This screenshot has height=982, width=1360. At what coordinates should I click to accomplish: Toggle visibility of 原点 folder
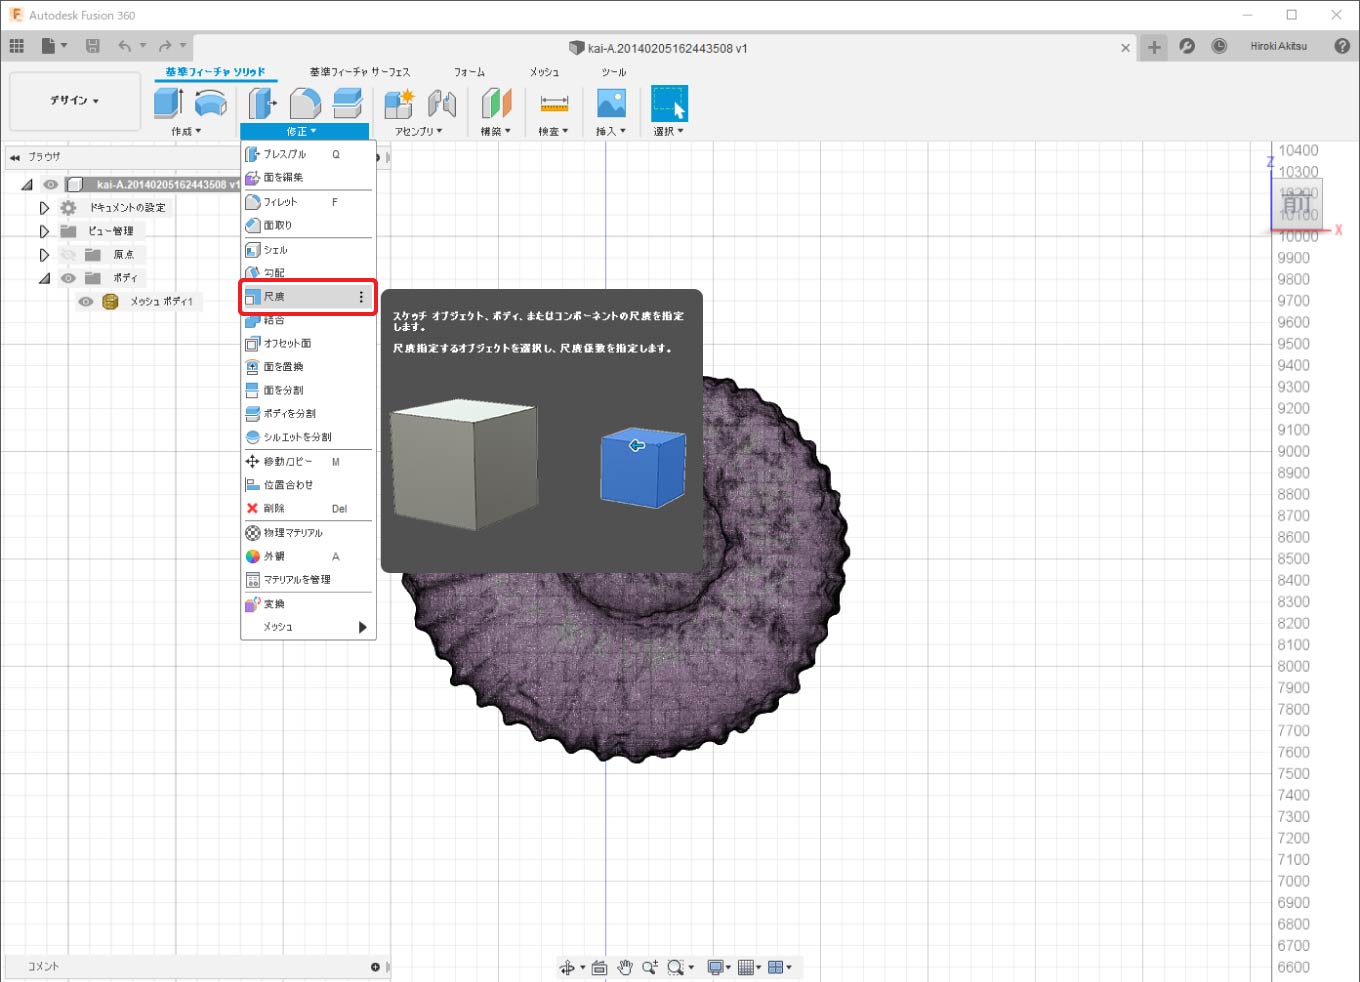pos(68,255)
